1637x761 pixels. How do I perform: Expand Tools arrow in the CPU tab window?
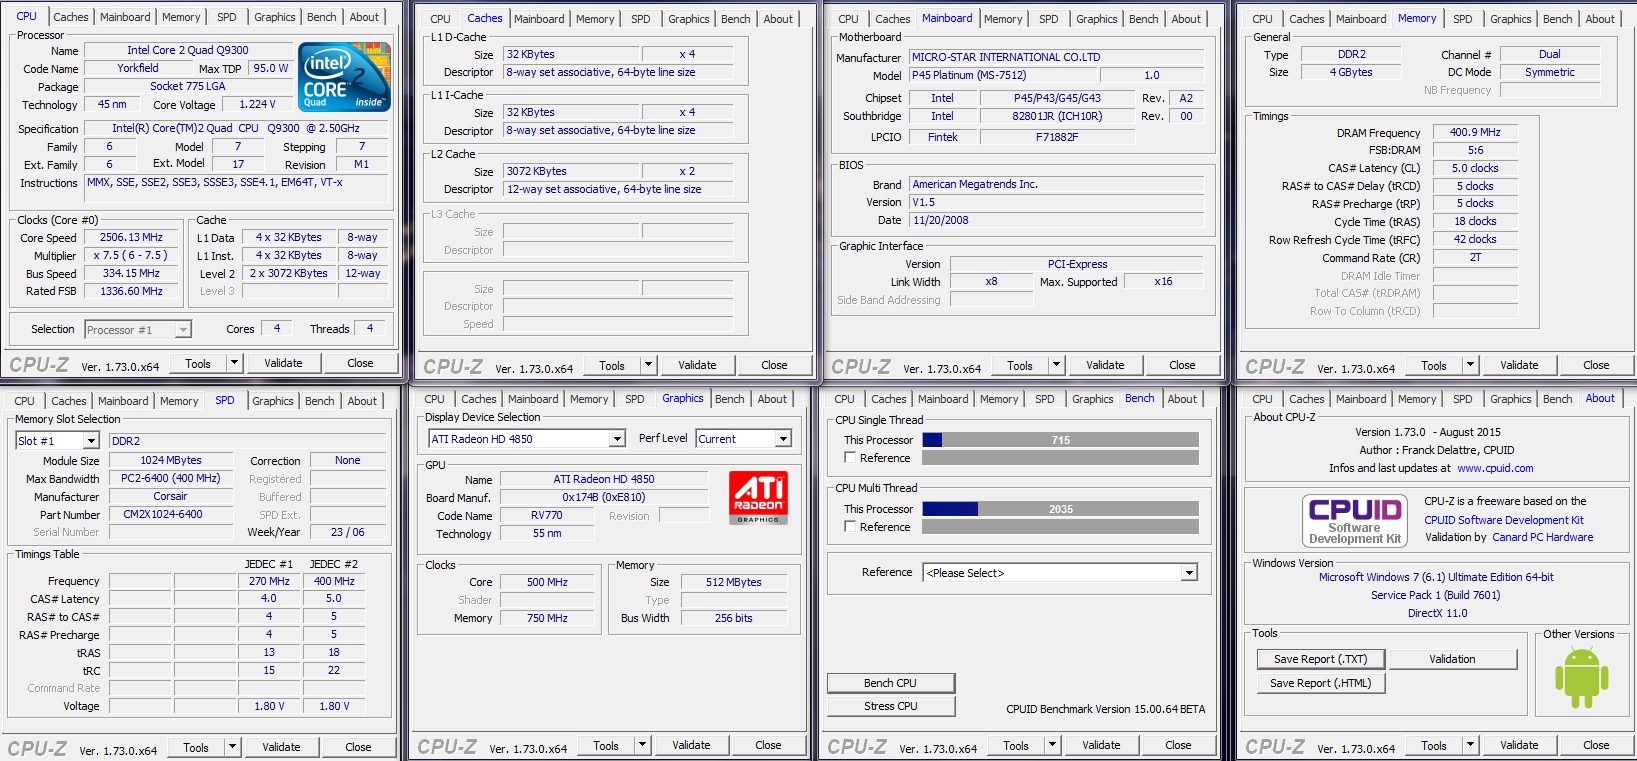click(x=234, y=363)
